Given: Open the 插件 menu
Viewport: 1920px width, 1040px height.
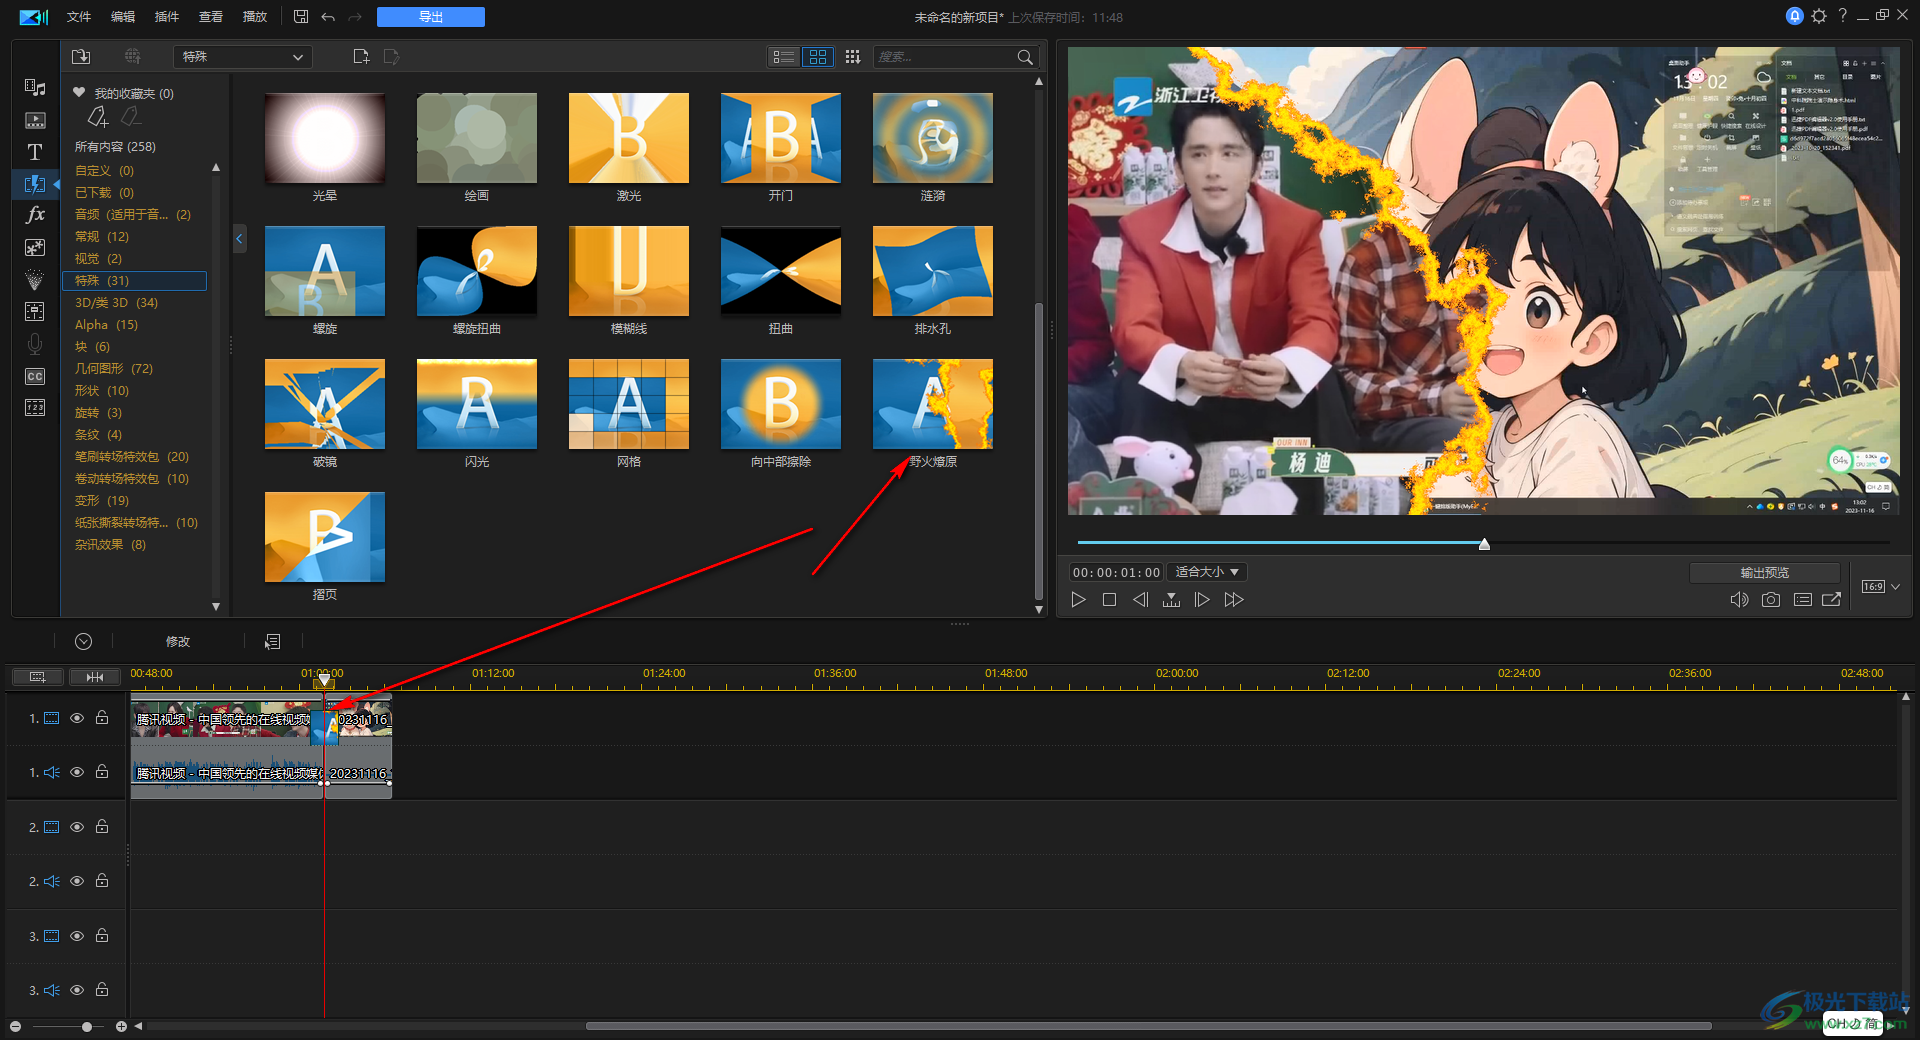Looking at the screenshot, I should (167, 17).
